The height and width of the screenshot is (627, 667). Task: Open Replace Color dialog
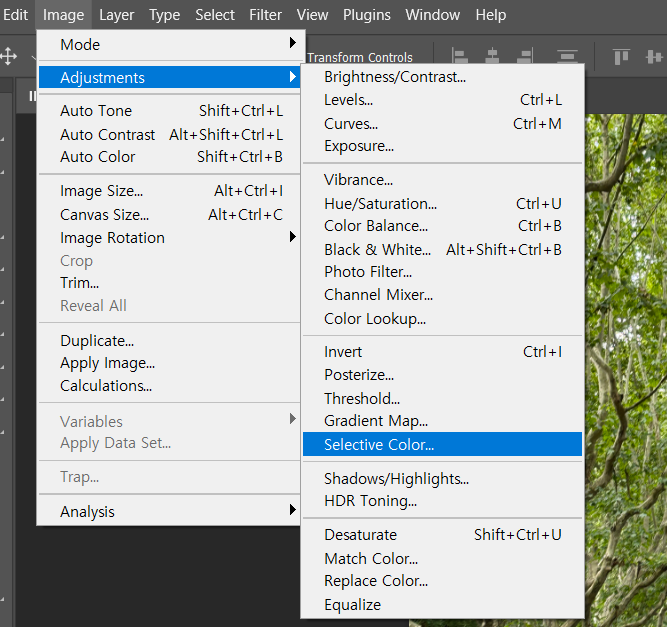[x=442, y=581]
